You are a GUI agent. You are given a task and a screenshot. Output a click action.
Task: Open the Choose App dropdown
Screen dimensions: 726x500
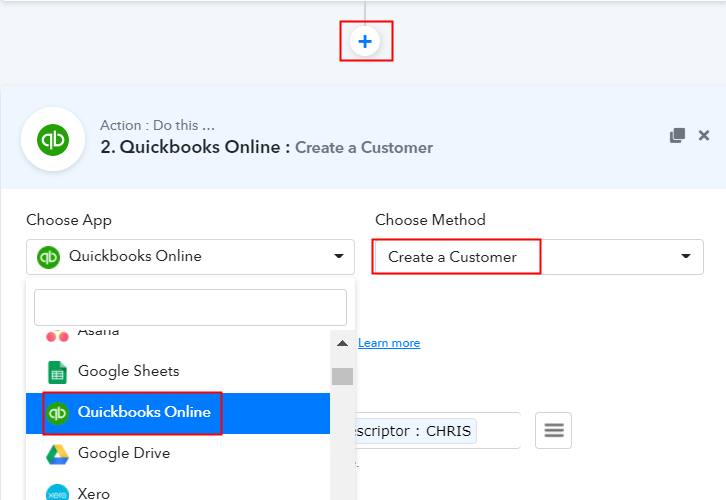[190, 256]
